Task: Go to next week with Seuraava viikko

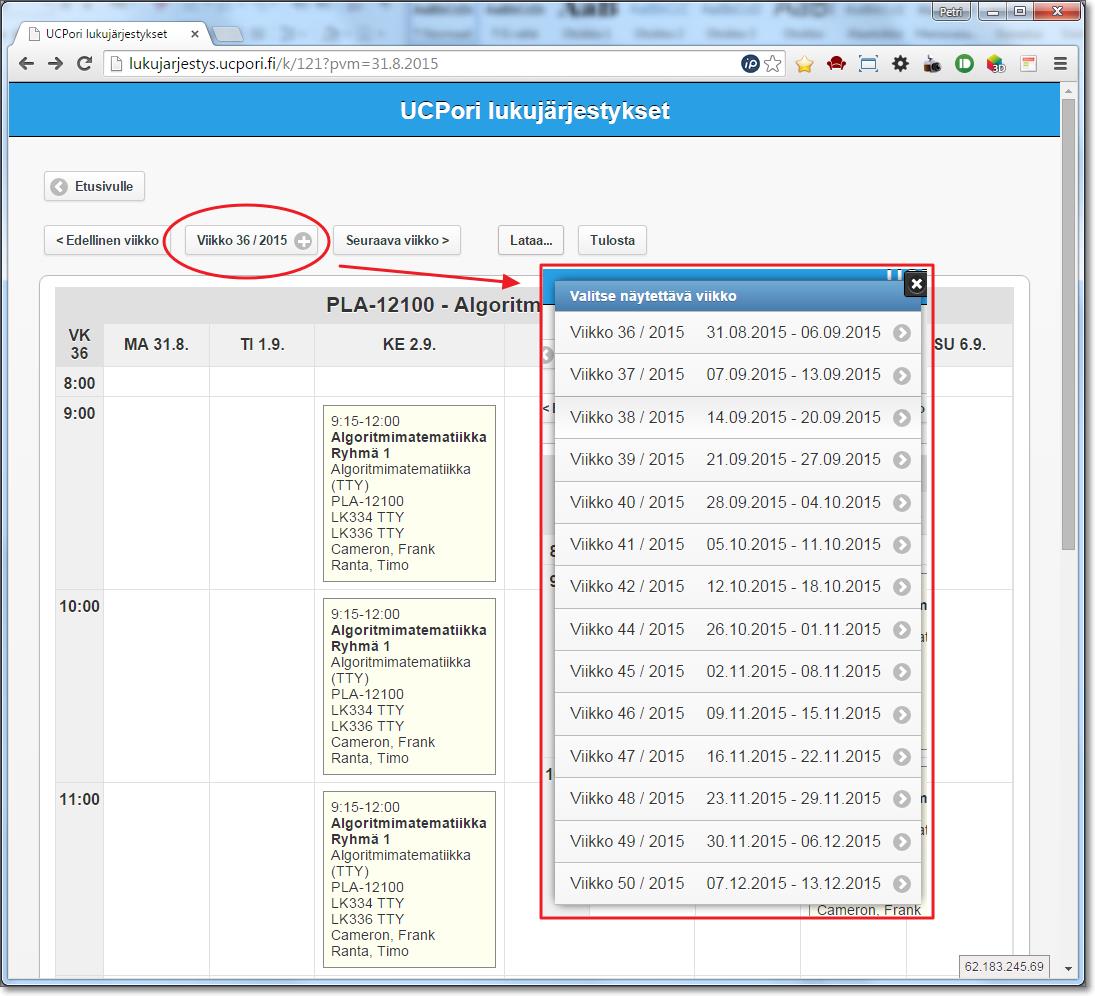Action: [x=397, y=240]
